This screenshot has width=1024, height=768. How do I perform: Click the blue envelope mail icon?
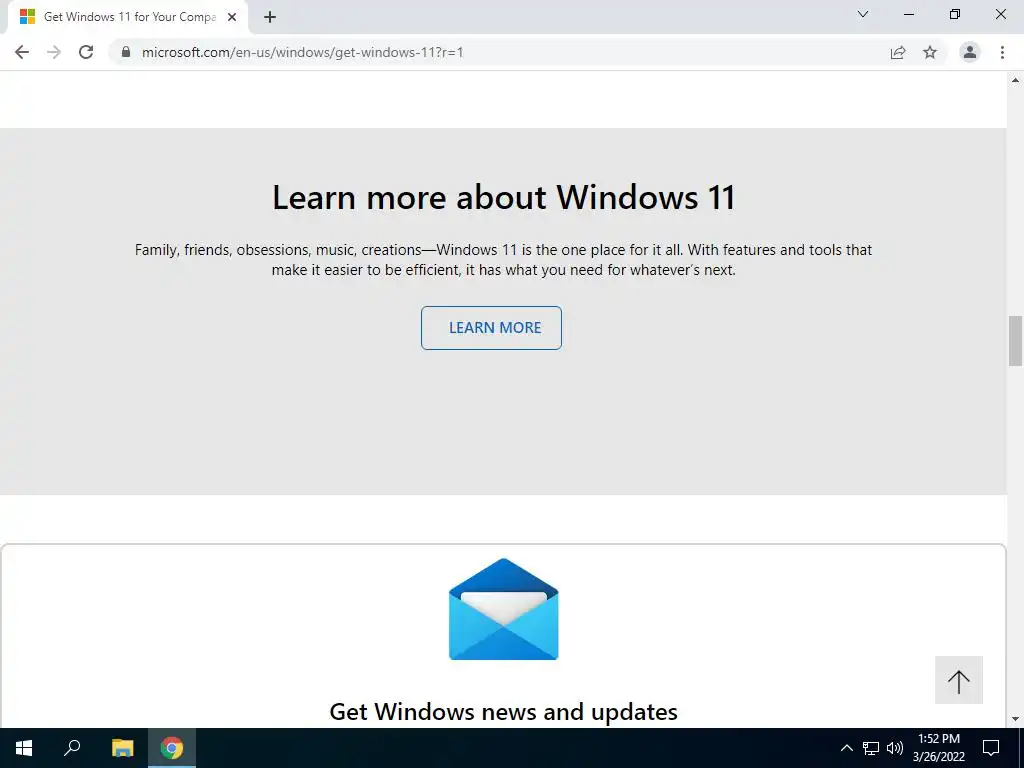tap(504, 609)
